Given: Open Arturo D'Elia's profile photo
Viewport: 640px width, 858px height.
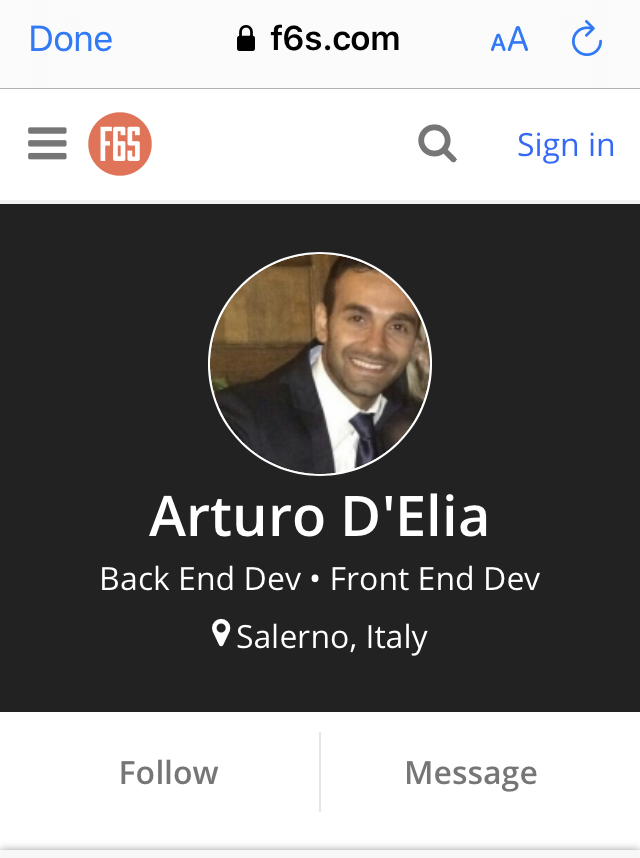Looking at the screenshot, I should [x=320, y=363].
